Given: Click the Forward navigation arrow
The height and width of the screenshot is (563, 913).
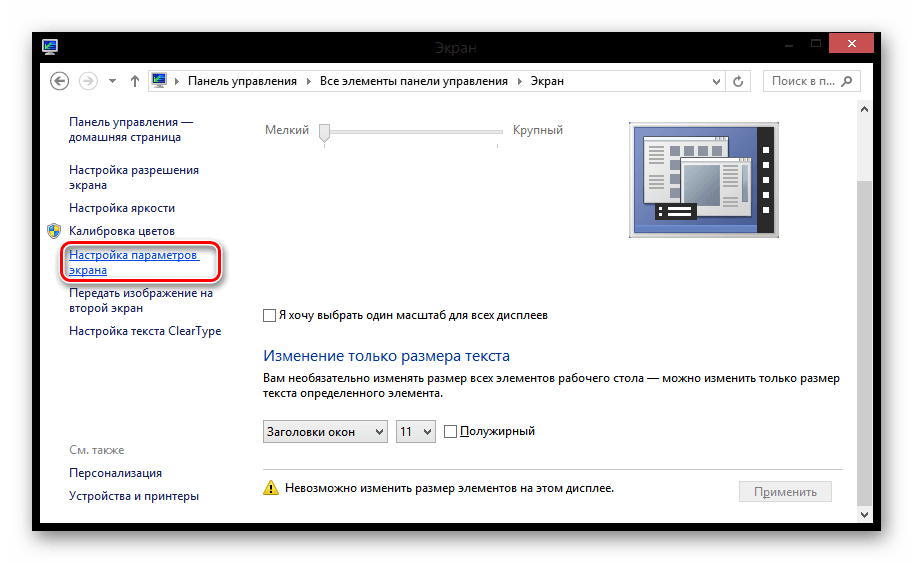Looking at the screenshot, I should 88,81.
